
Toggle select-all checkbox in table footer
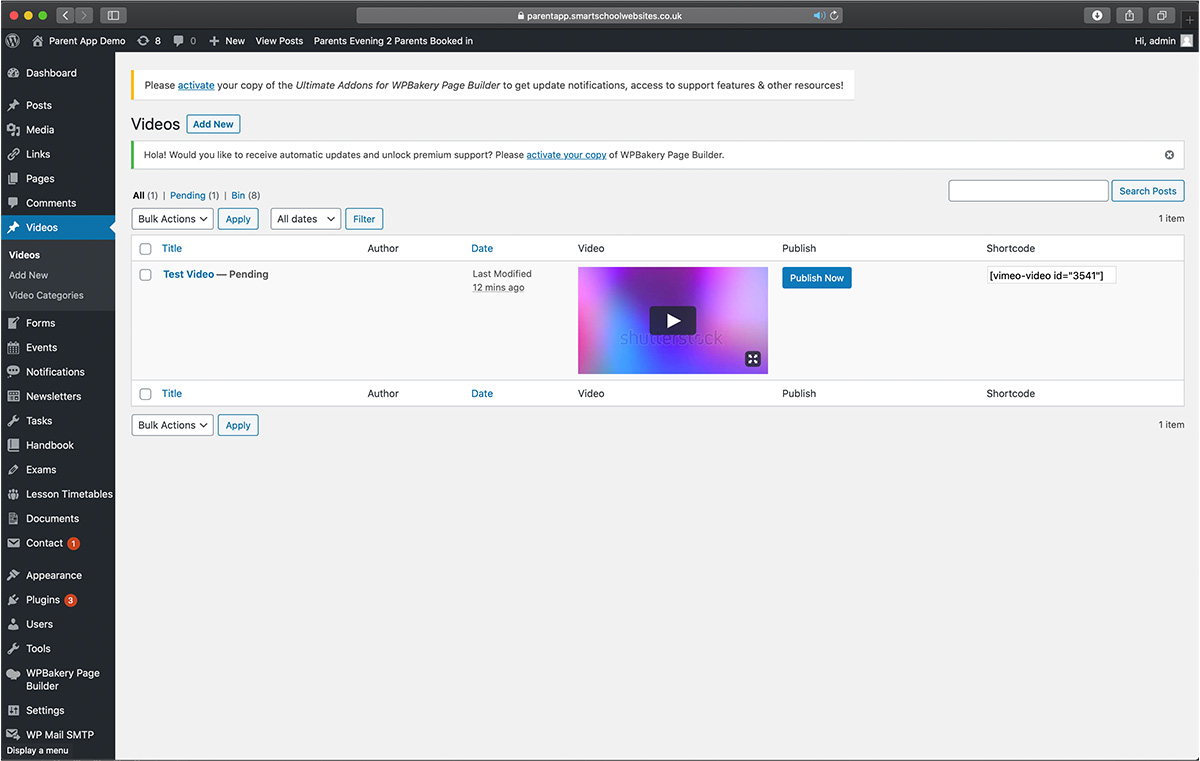(x=146, y=394)
